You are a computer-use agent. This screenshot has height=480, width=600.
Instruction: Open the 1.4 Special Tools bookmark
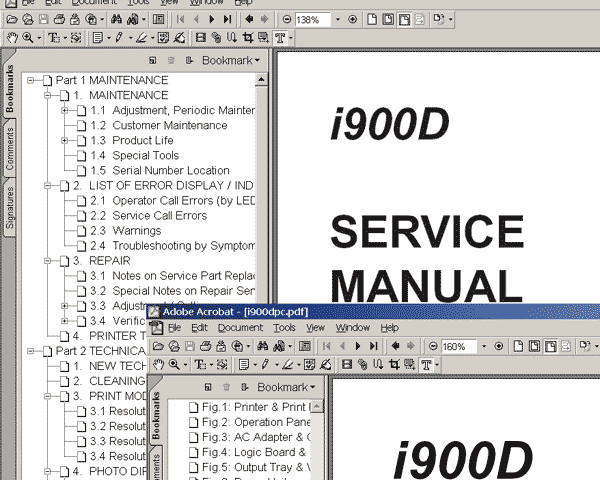pos(134,155)
